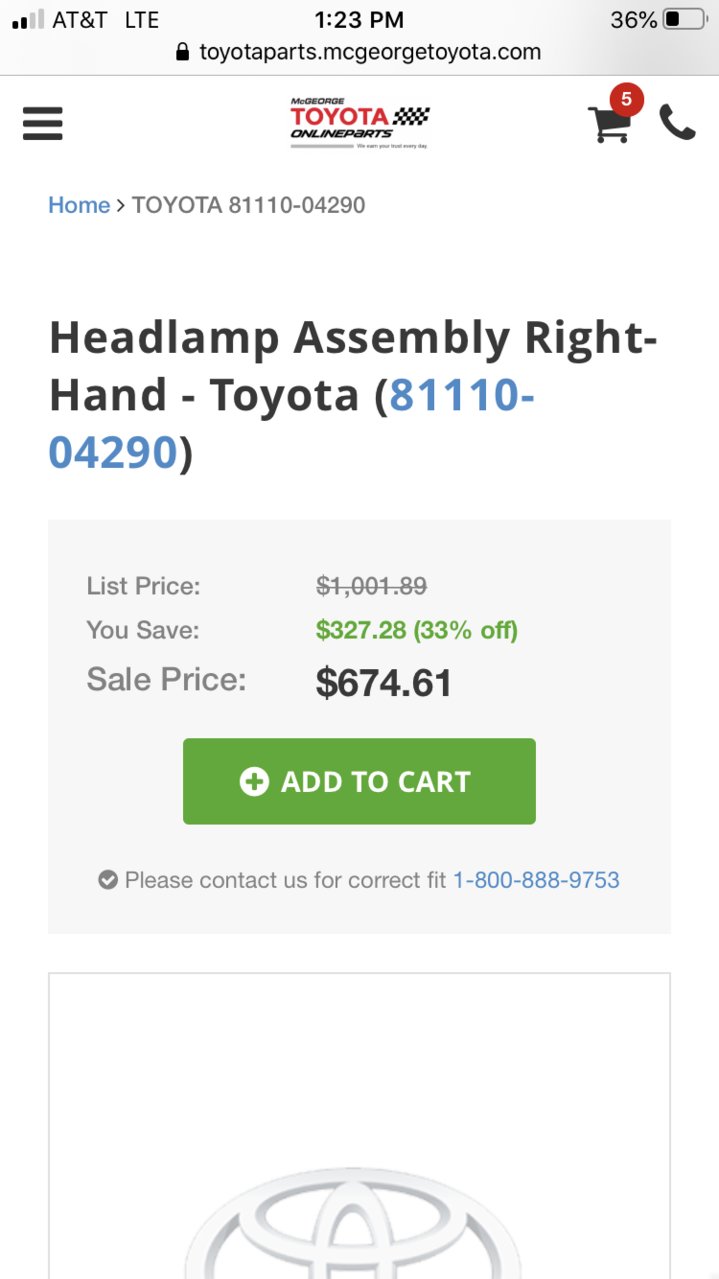Tap the toyotaparts.mcgeorgetoyota.com address bar

(359, 52)
